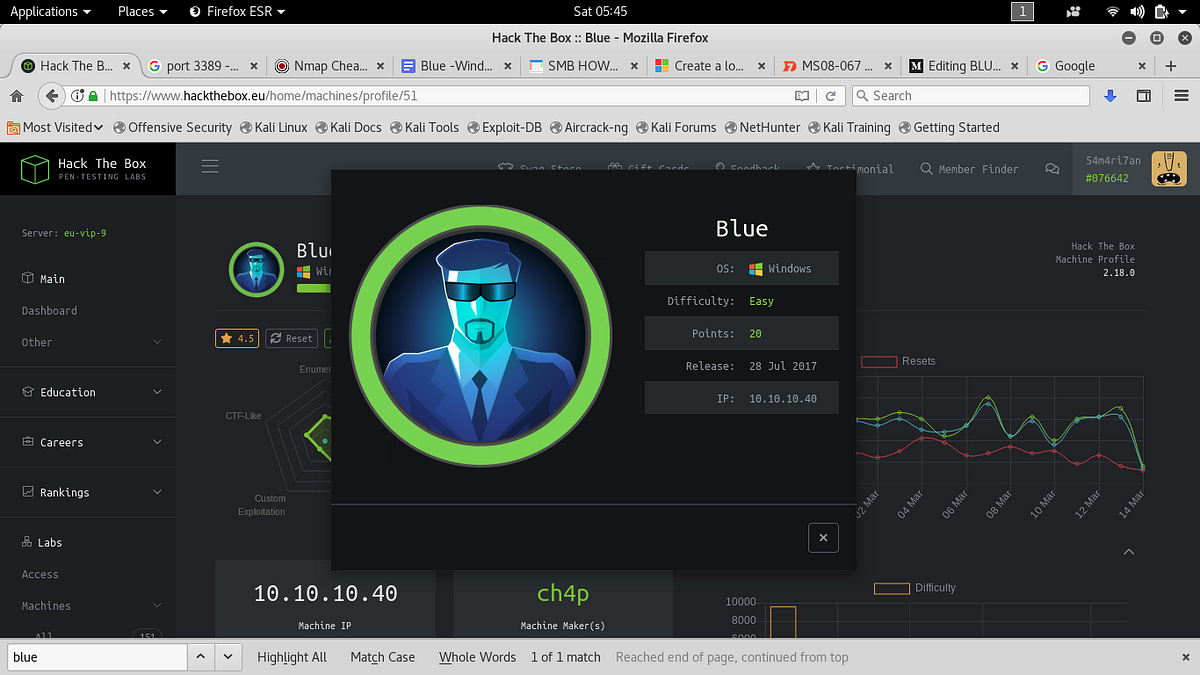Switch to the SMB HOWTO tab
The height and width of the screenshot is (675, 1200).
pos(584,66)
